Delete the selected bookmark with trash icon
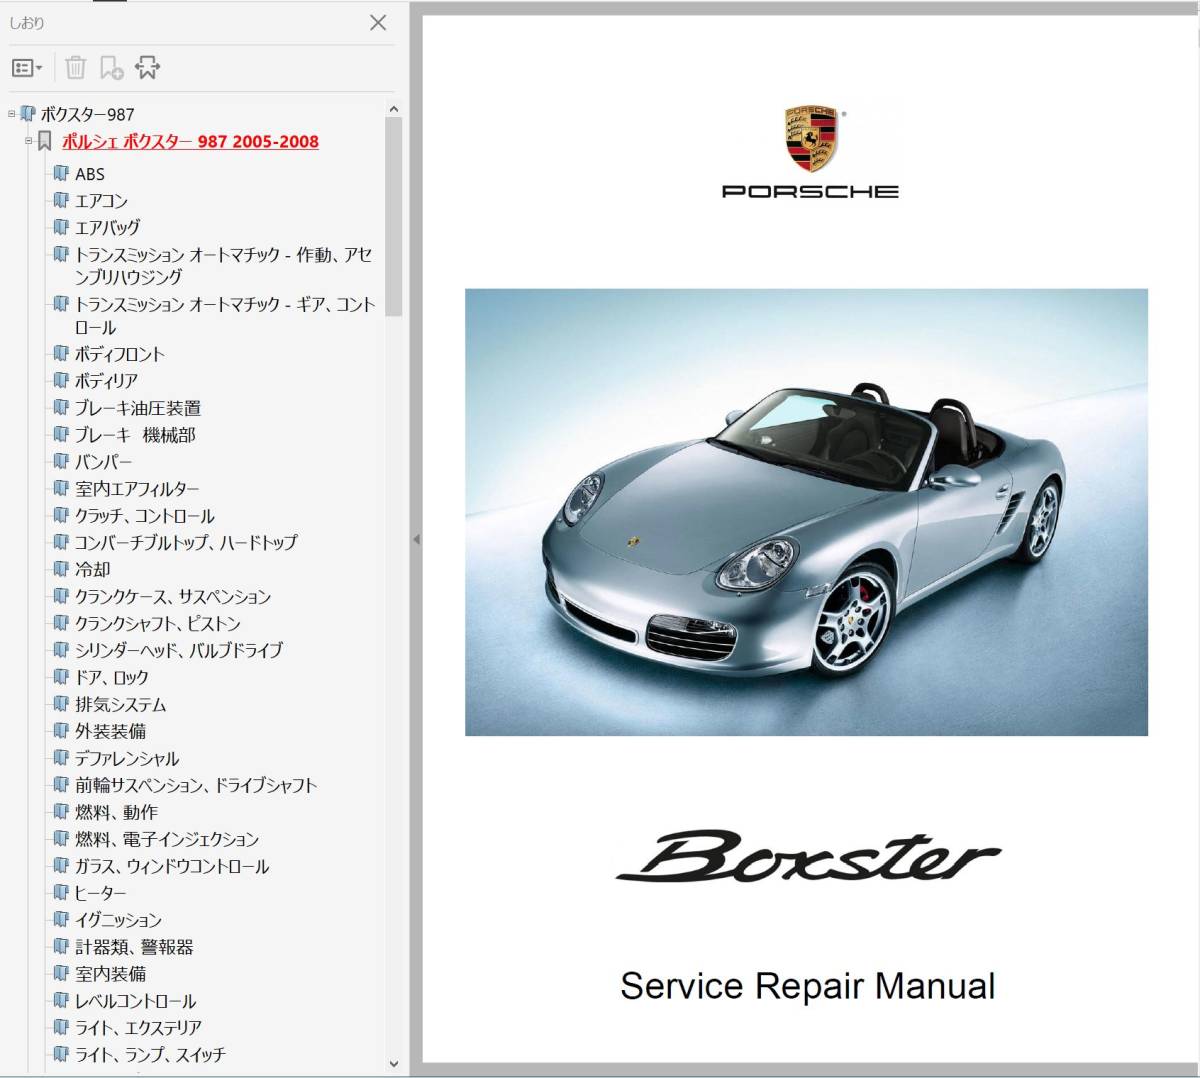This screenshot has height=1078, width=1200. 75,68
